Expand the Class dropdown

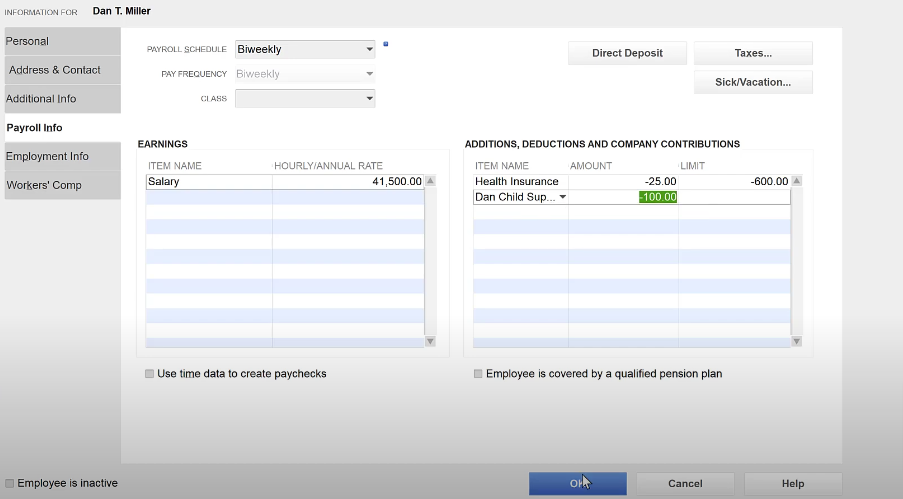(x=369, y=98)
